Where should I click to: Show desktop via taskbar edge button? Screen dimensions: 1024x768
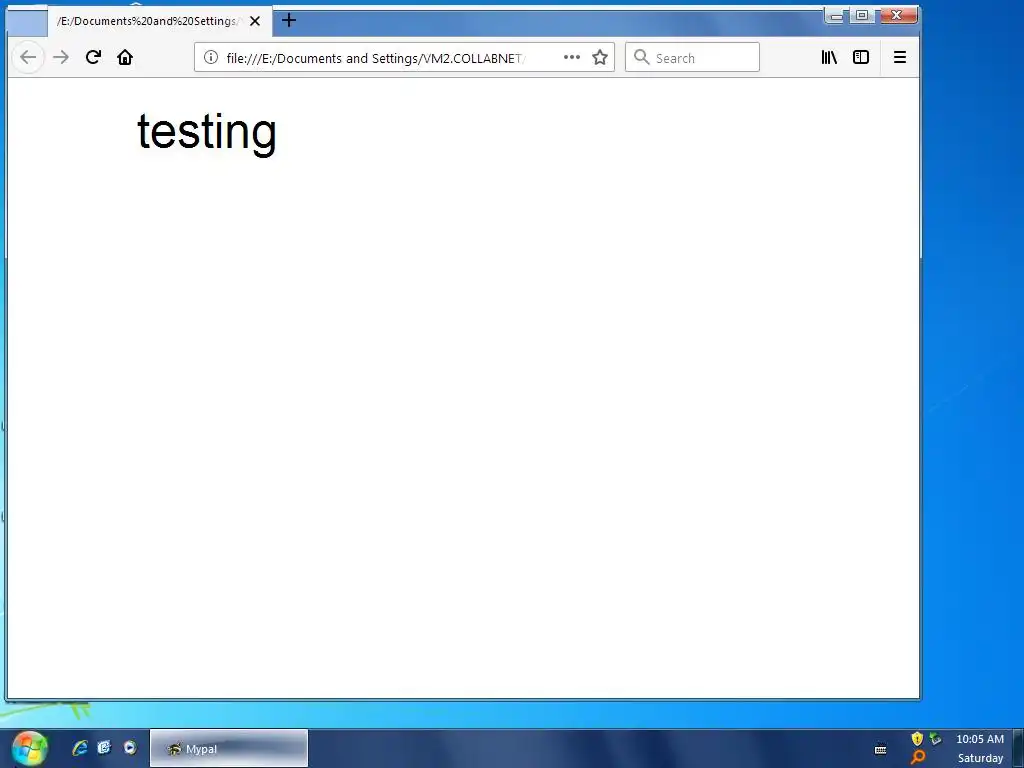(x=1018, y=748)
